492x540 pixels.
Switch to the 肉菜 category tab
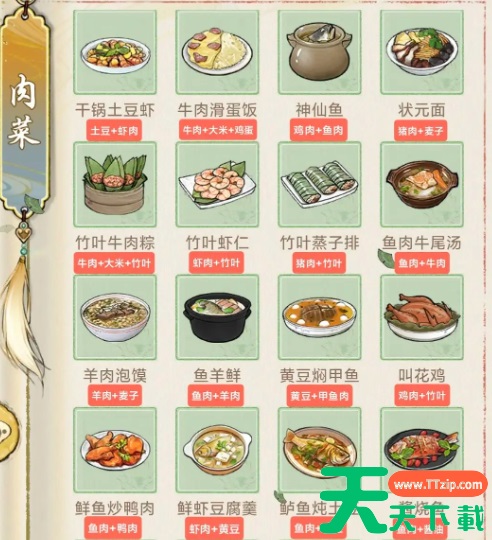[24, 112]
